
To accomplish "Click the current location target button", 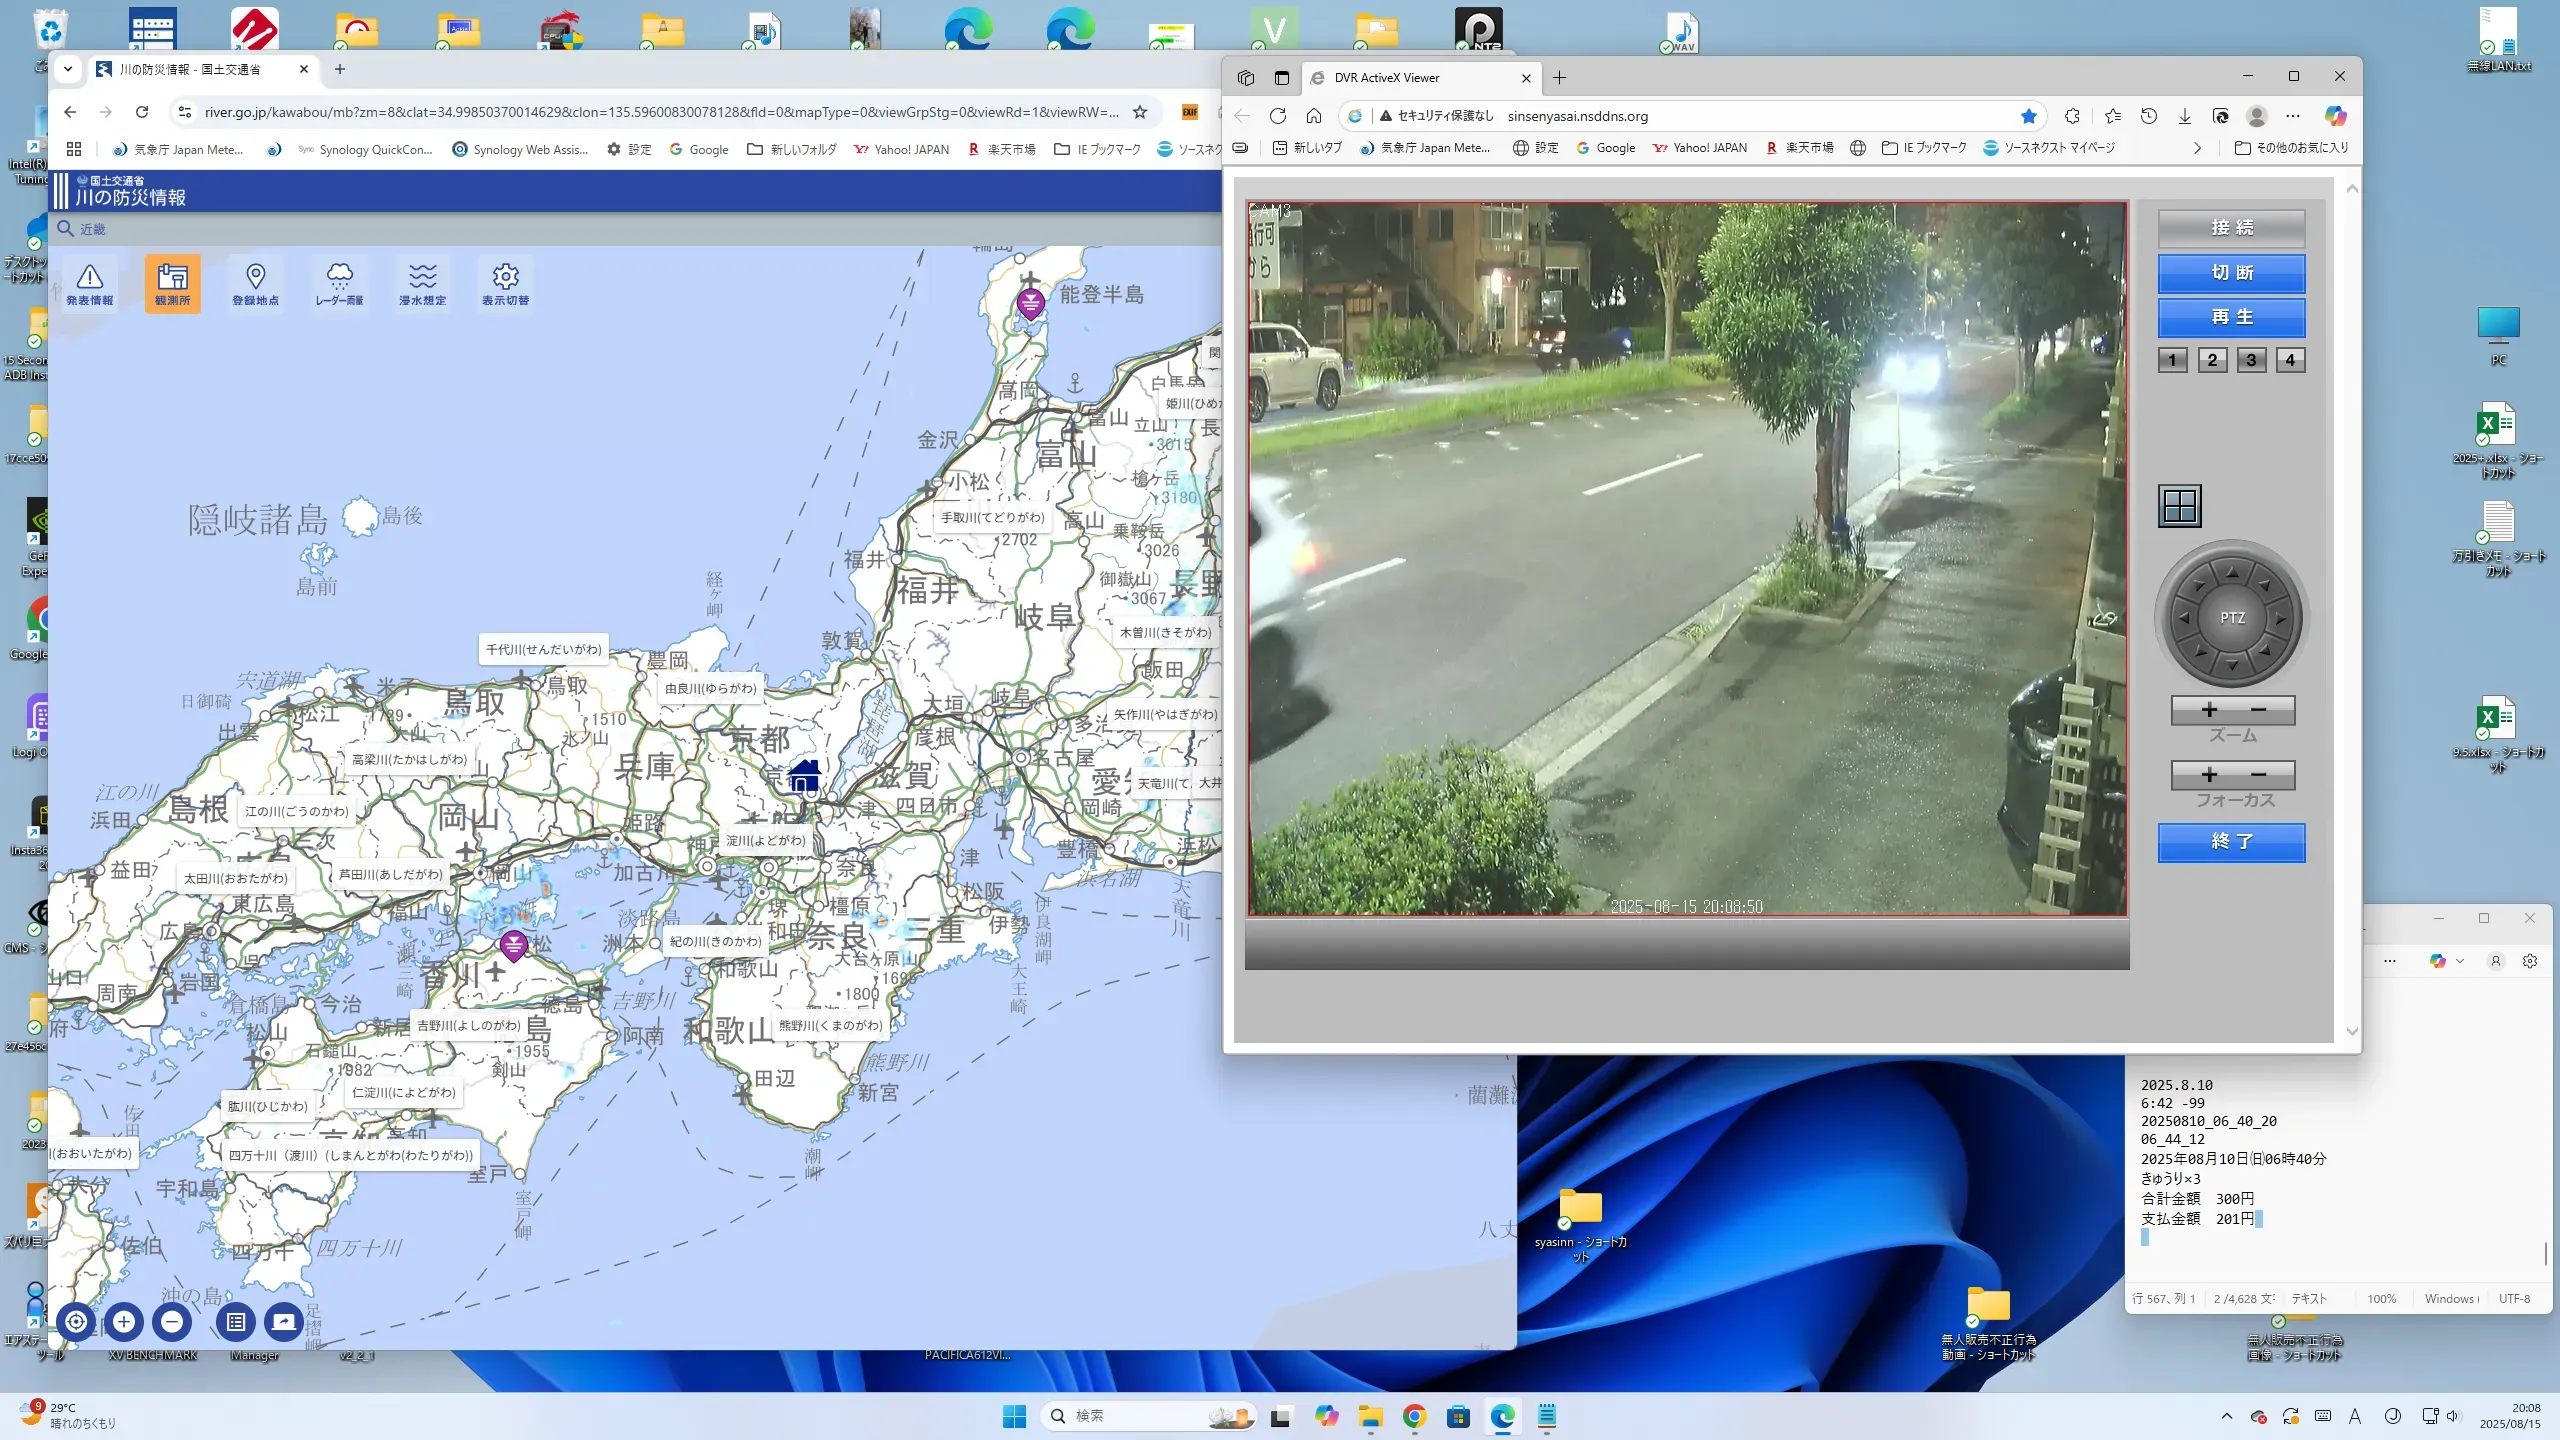I will [x=76, y=1321].
